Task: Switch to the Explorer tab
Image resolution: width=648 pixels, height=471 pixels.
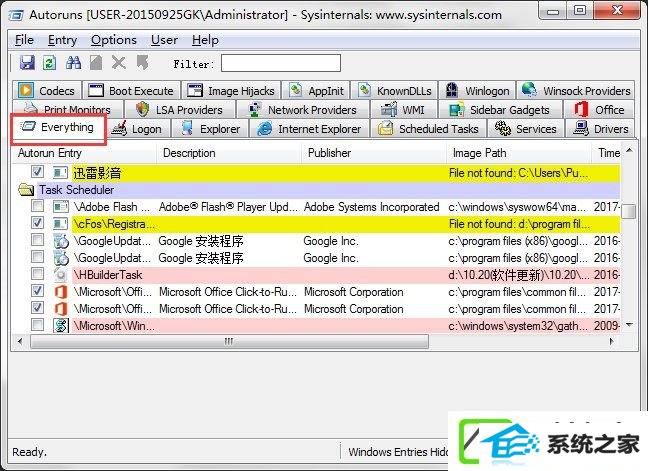Action: coord(210,129)
